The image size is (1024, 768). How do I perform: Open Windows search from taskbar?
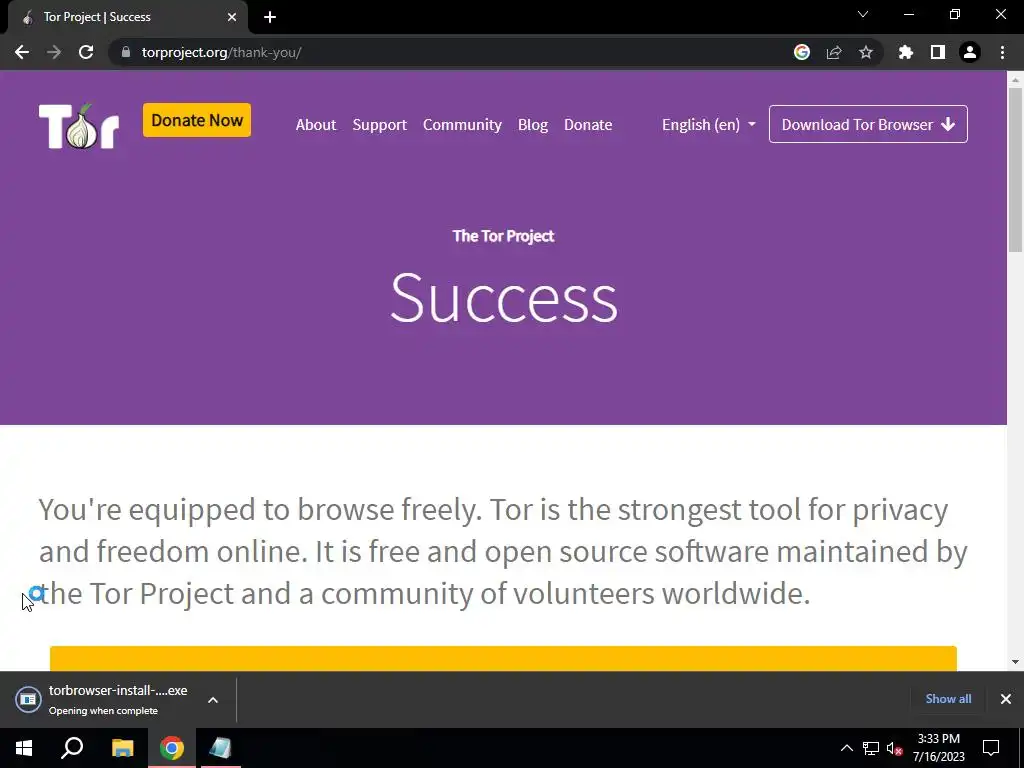(72, 748)
